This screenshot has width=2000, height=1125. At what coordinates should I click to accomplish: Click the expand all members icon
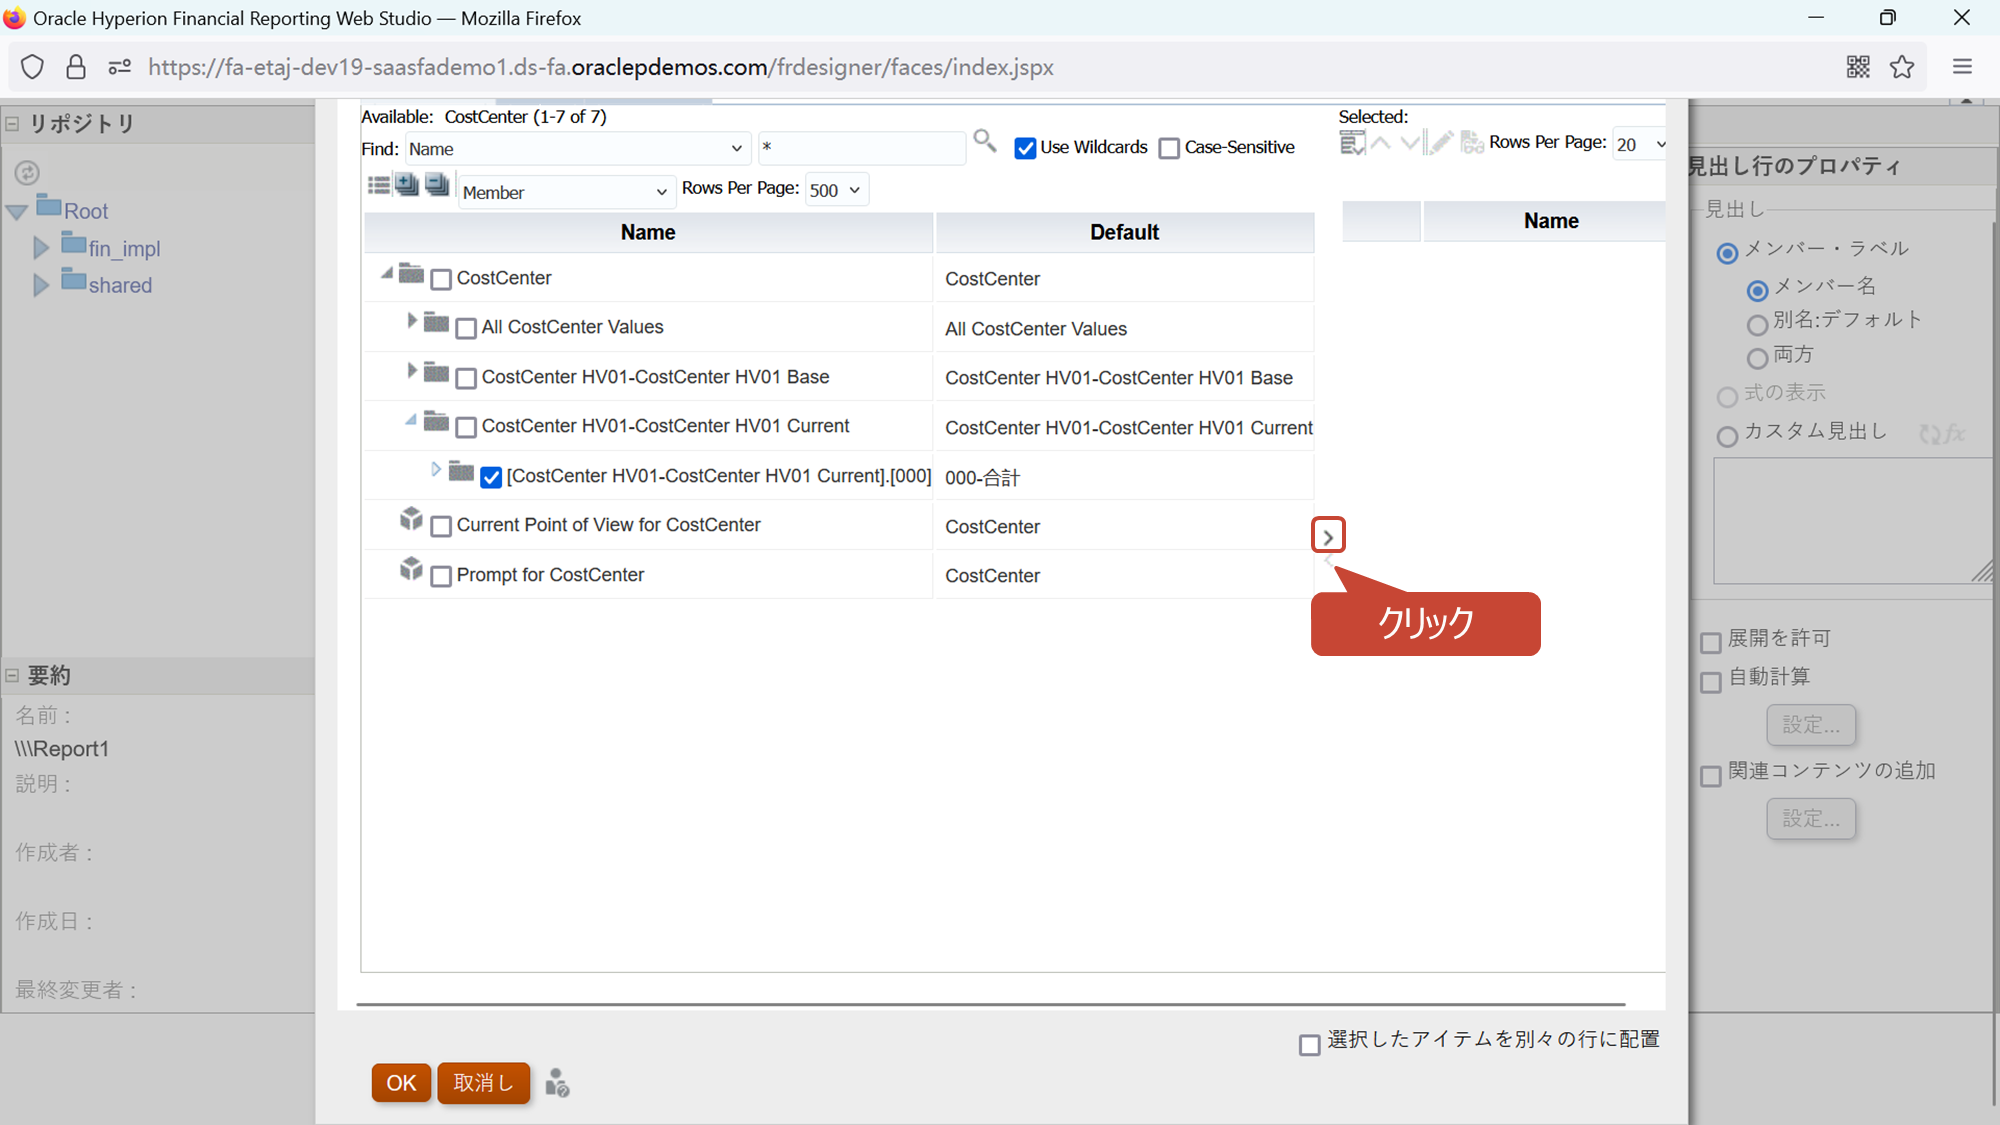point(407,185)
